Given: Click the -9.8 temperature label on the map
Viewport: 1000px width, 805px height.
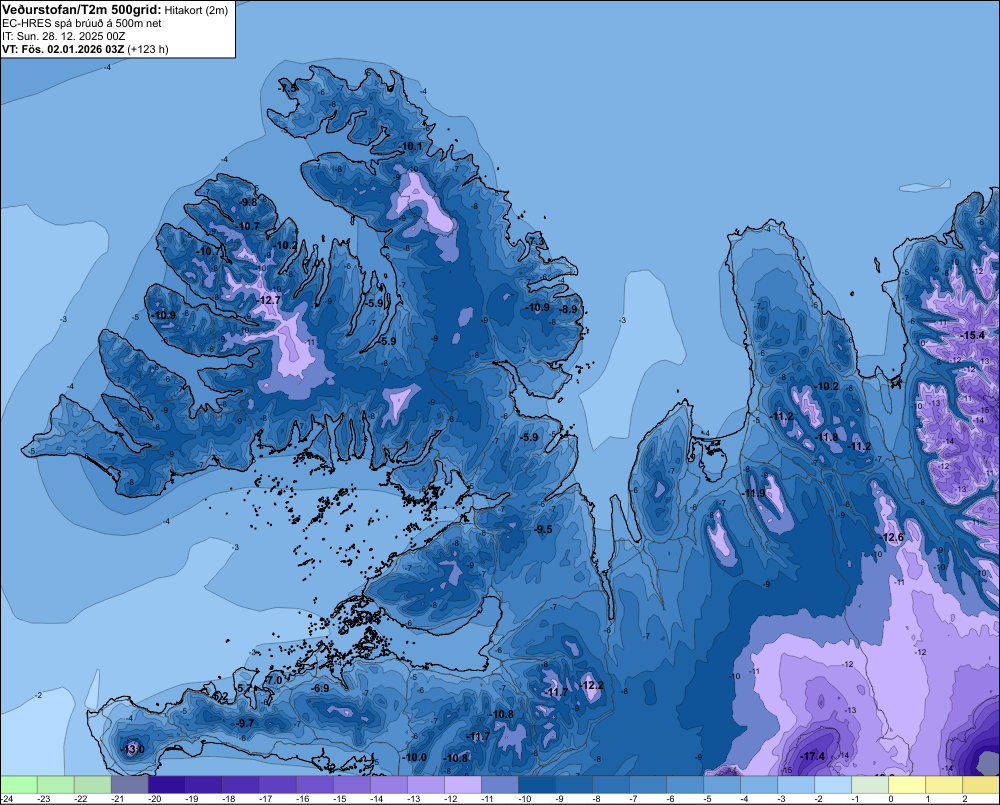Looking at the screenshot, I should (x=247, y=202).
